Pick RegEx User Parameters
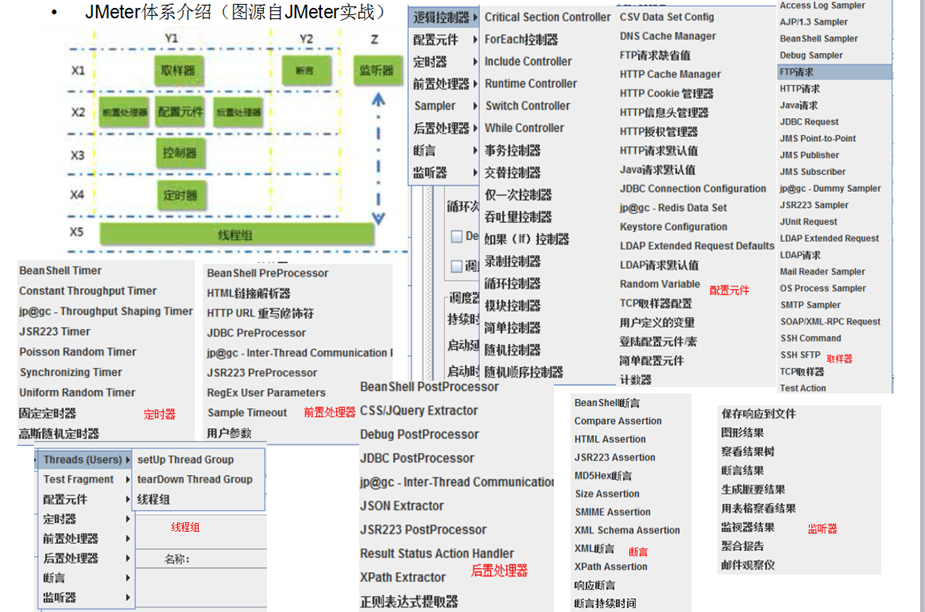This screenshot has height=612, width=925. coord(266,392)
